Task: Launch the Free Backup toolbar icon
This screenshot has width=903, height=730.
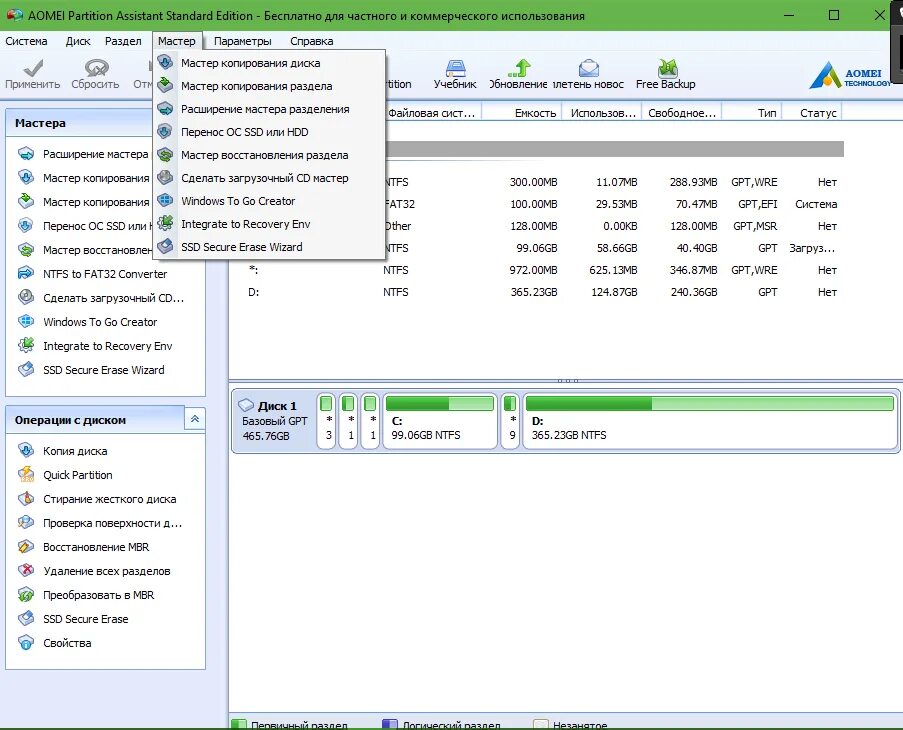Action: 667,68
